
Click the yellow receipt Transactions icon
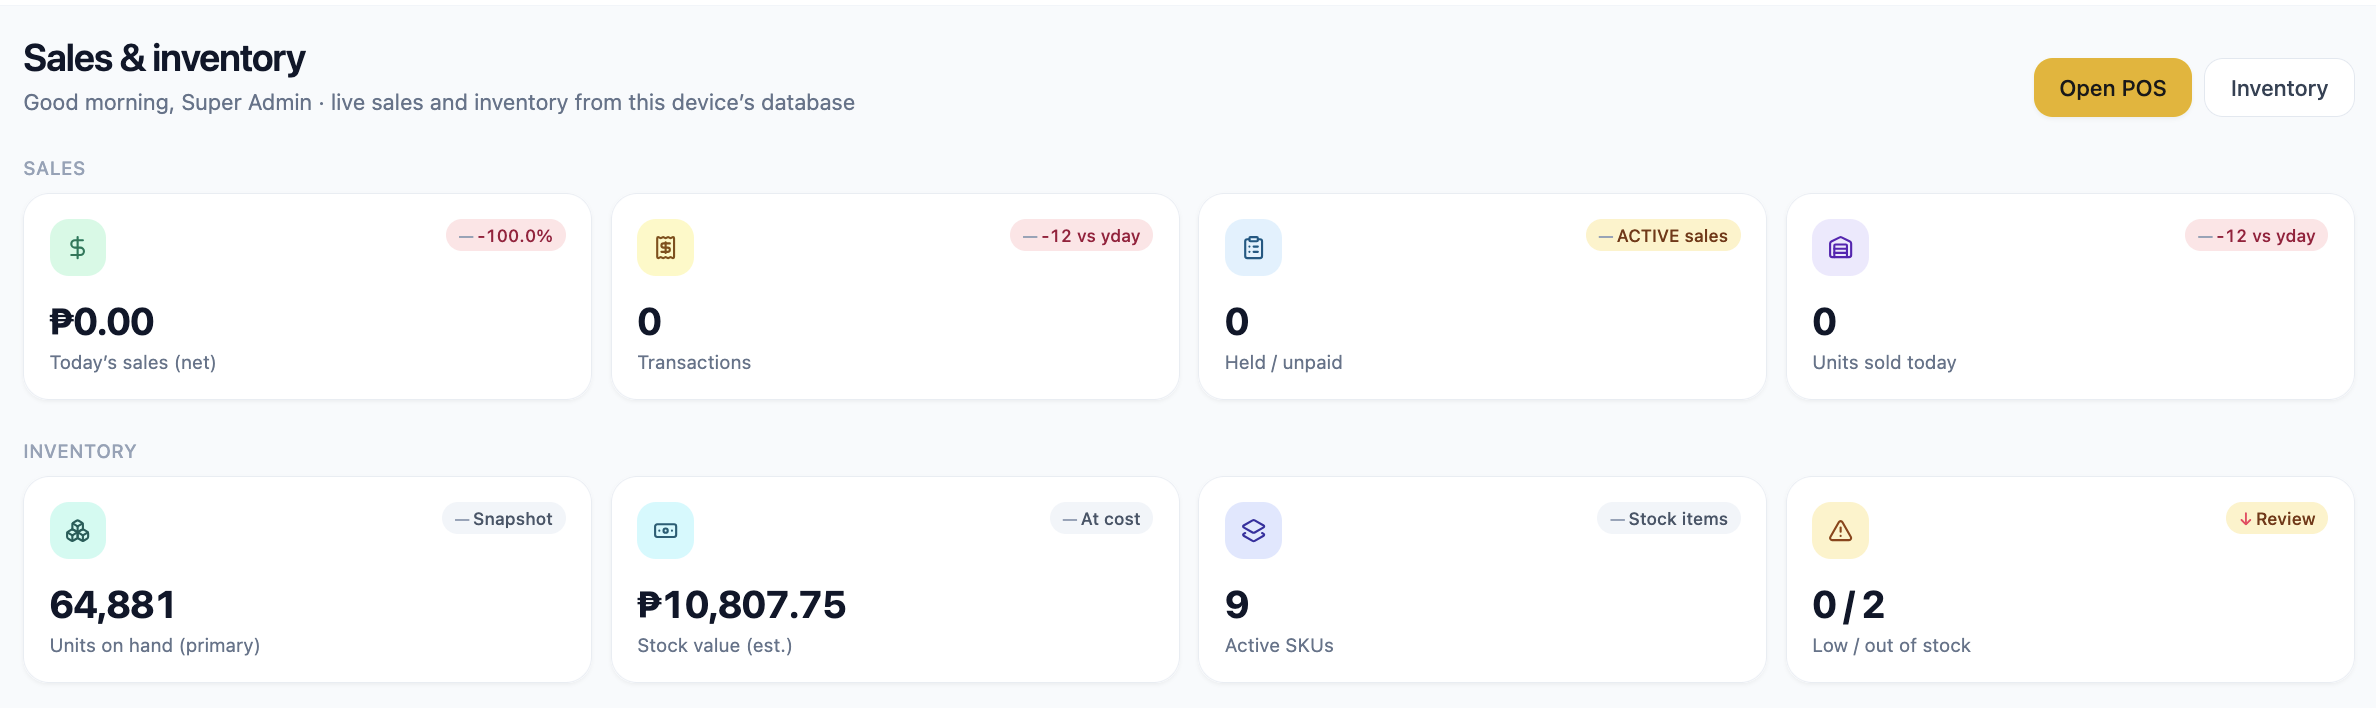tap(665, 247)
